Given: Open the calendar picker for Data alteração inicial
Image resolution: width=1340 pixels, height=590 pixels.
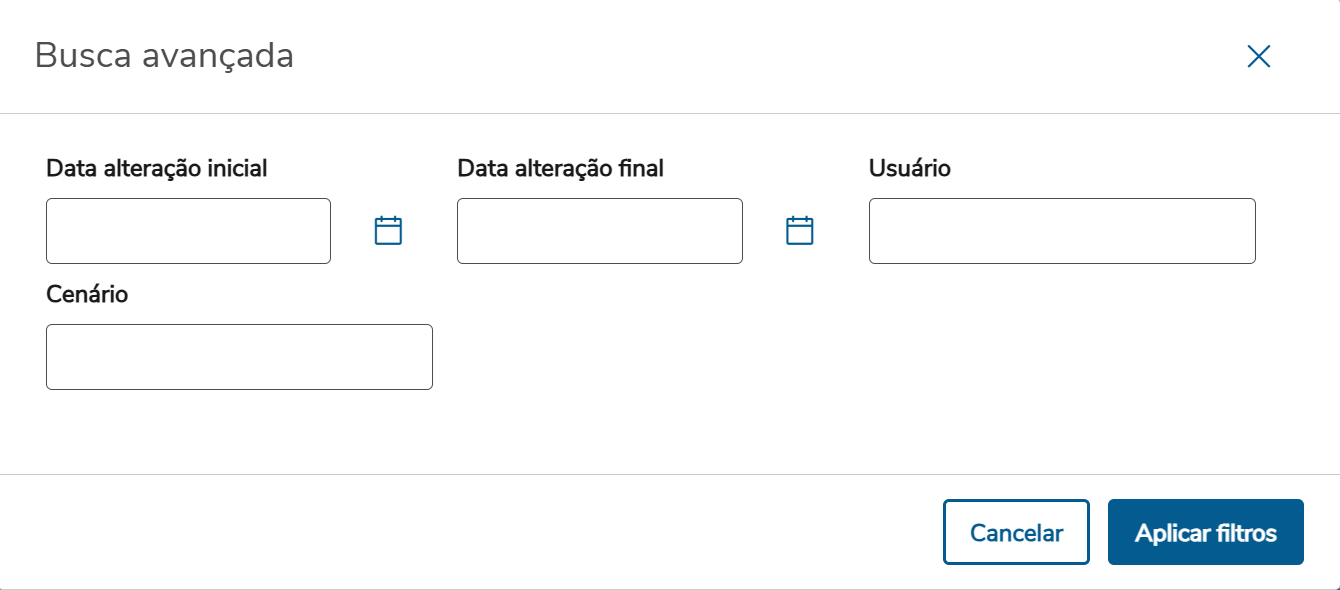Looking at the screenshot, I should tap(387, 230).
